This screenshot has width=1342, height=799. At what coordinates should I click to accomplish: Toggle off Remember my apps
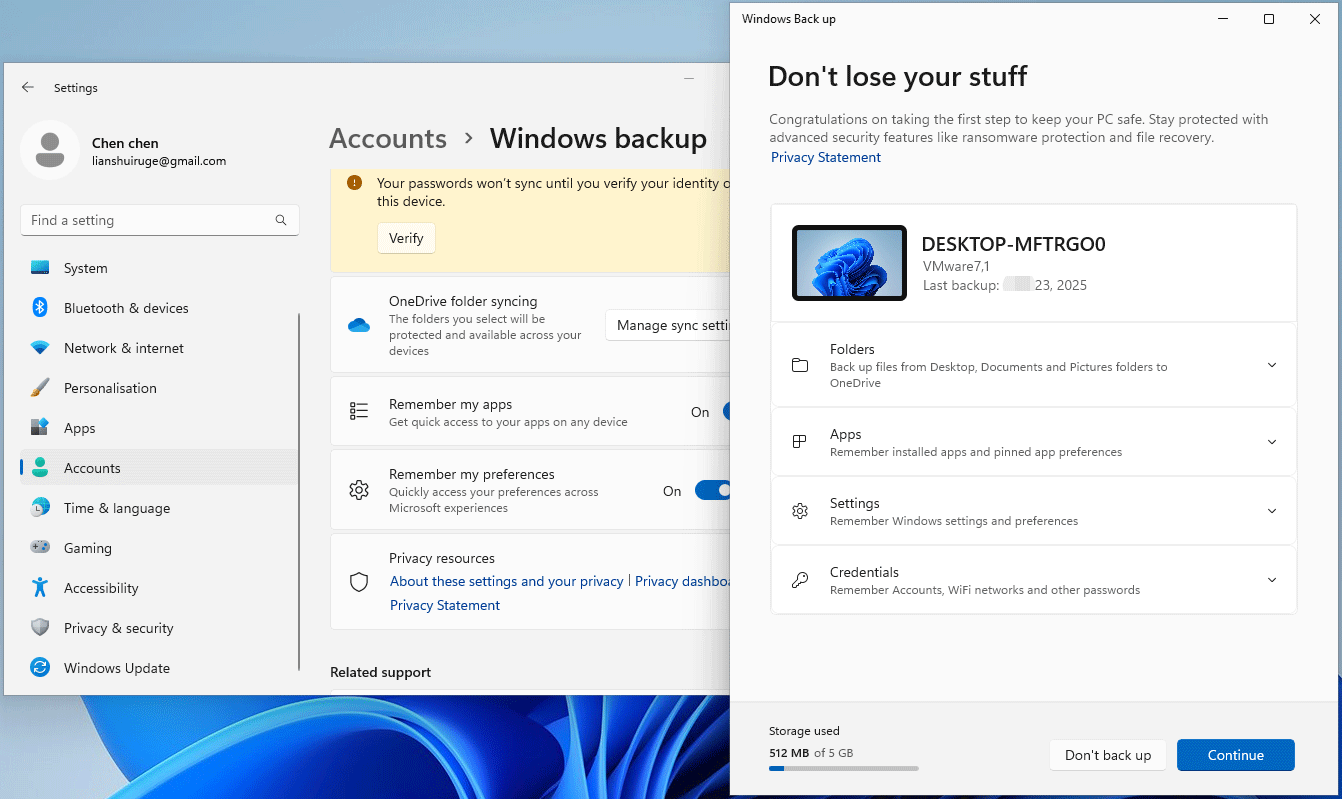point(722,411)
